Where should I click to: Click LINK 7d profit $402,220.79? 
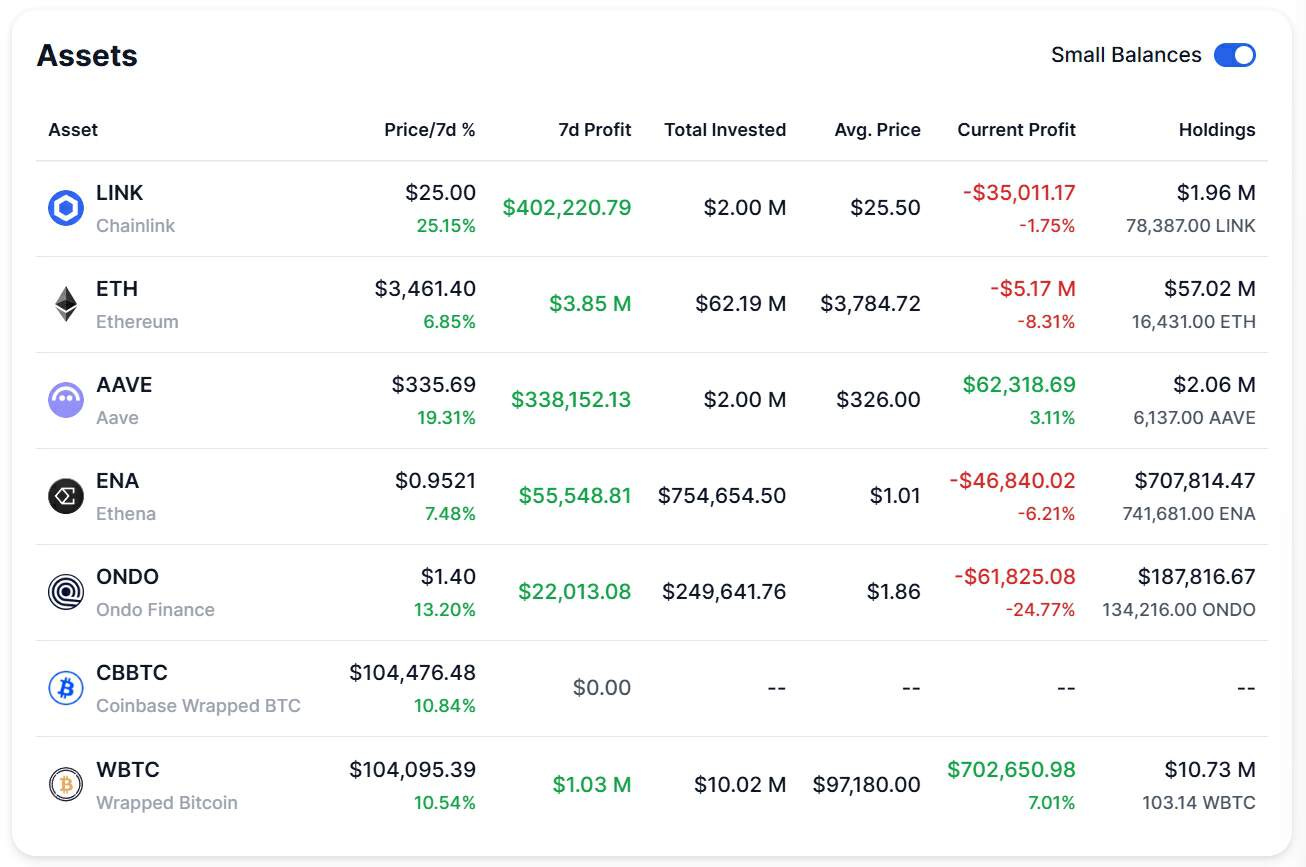567,208
